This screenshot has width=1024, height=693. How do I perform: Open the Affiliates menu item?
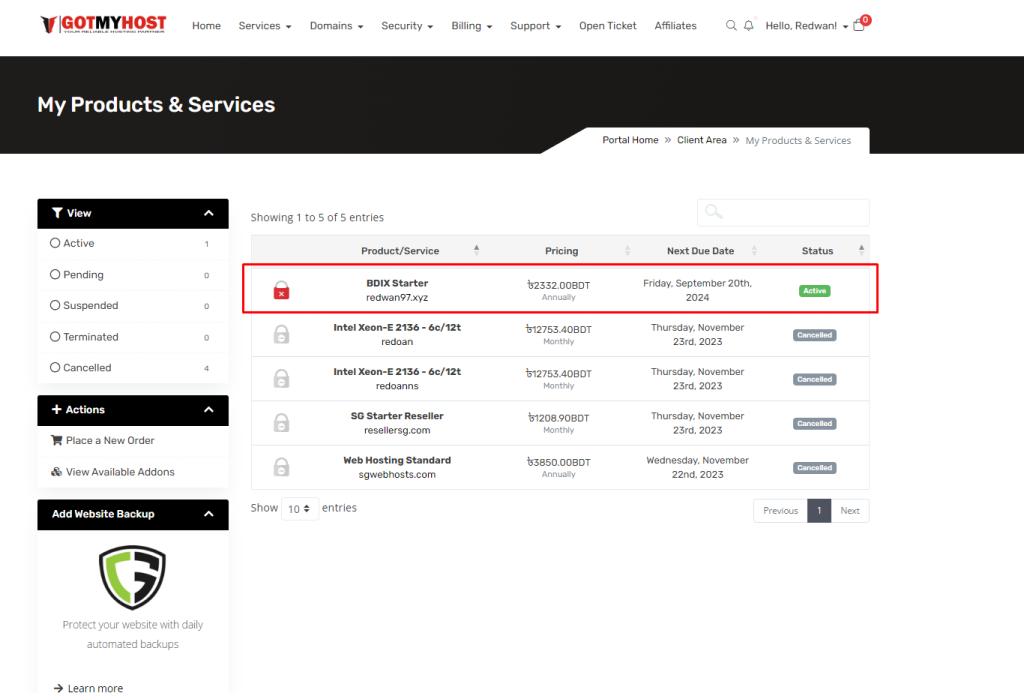pyautogui.click(x=675, y=26)
